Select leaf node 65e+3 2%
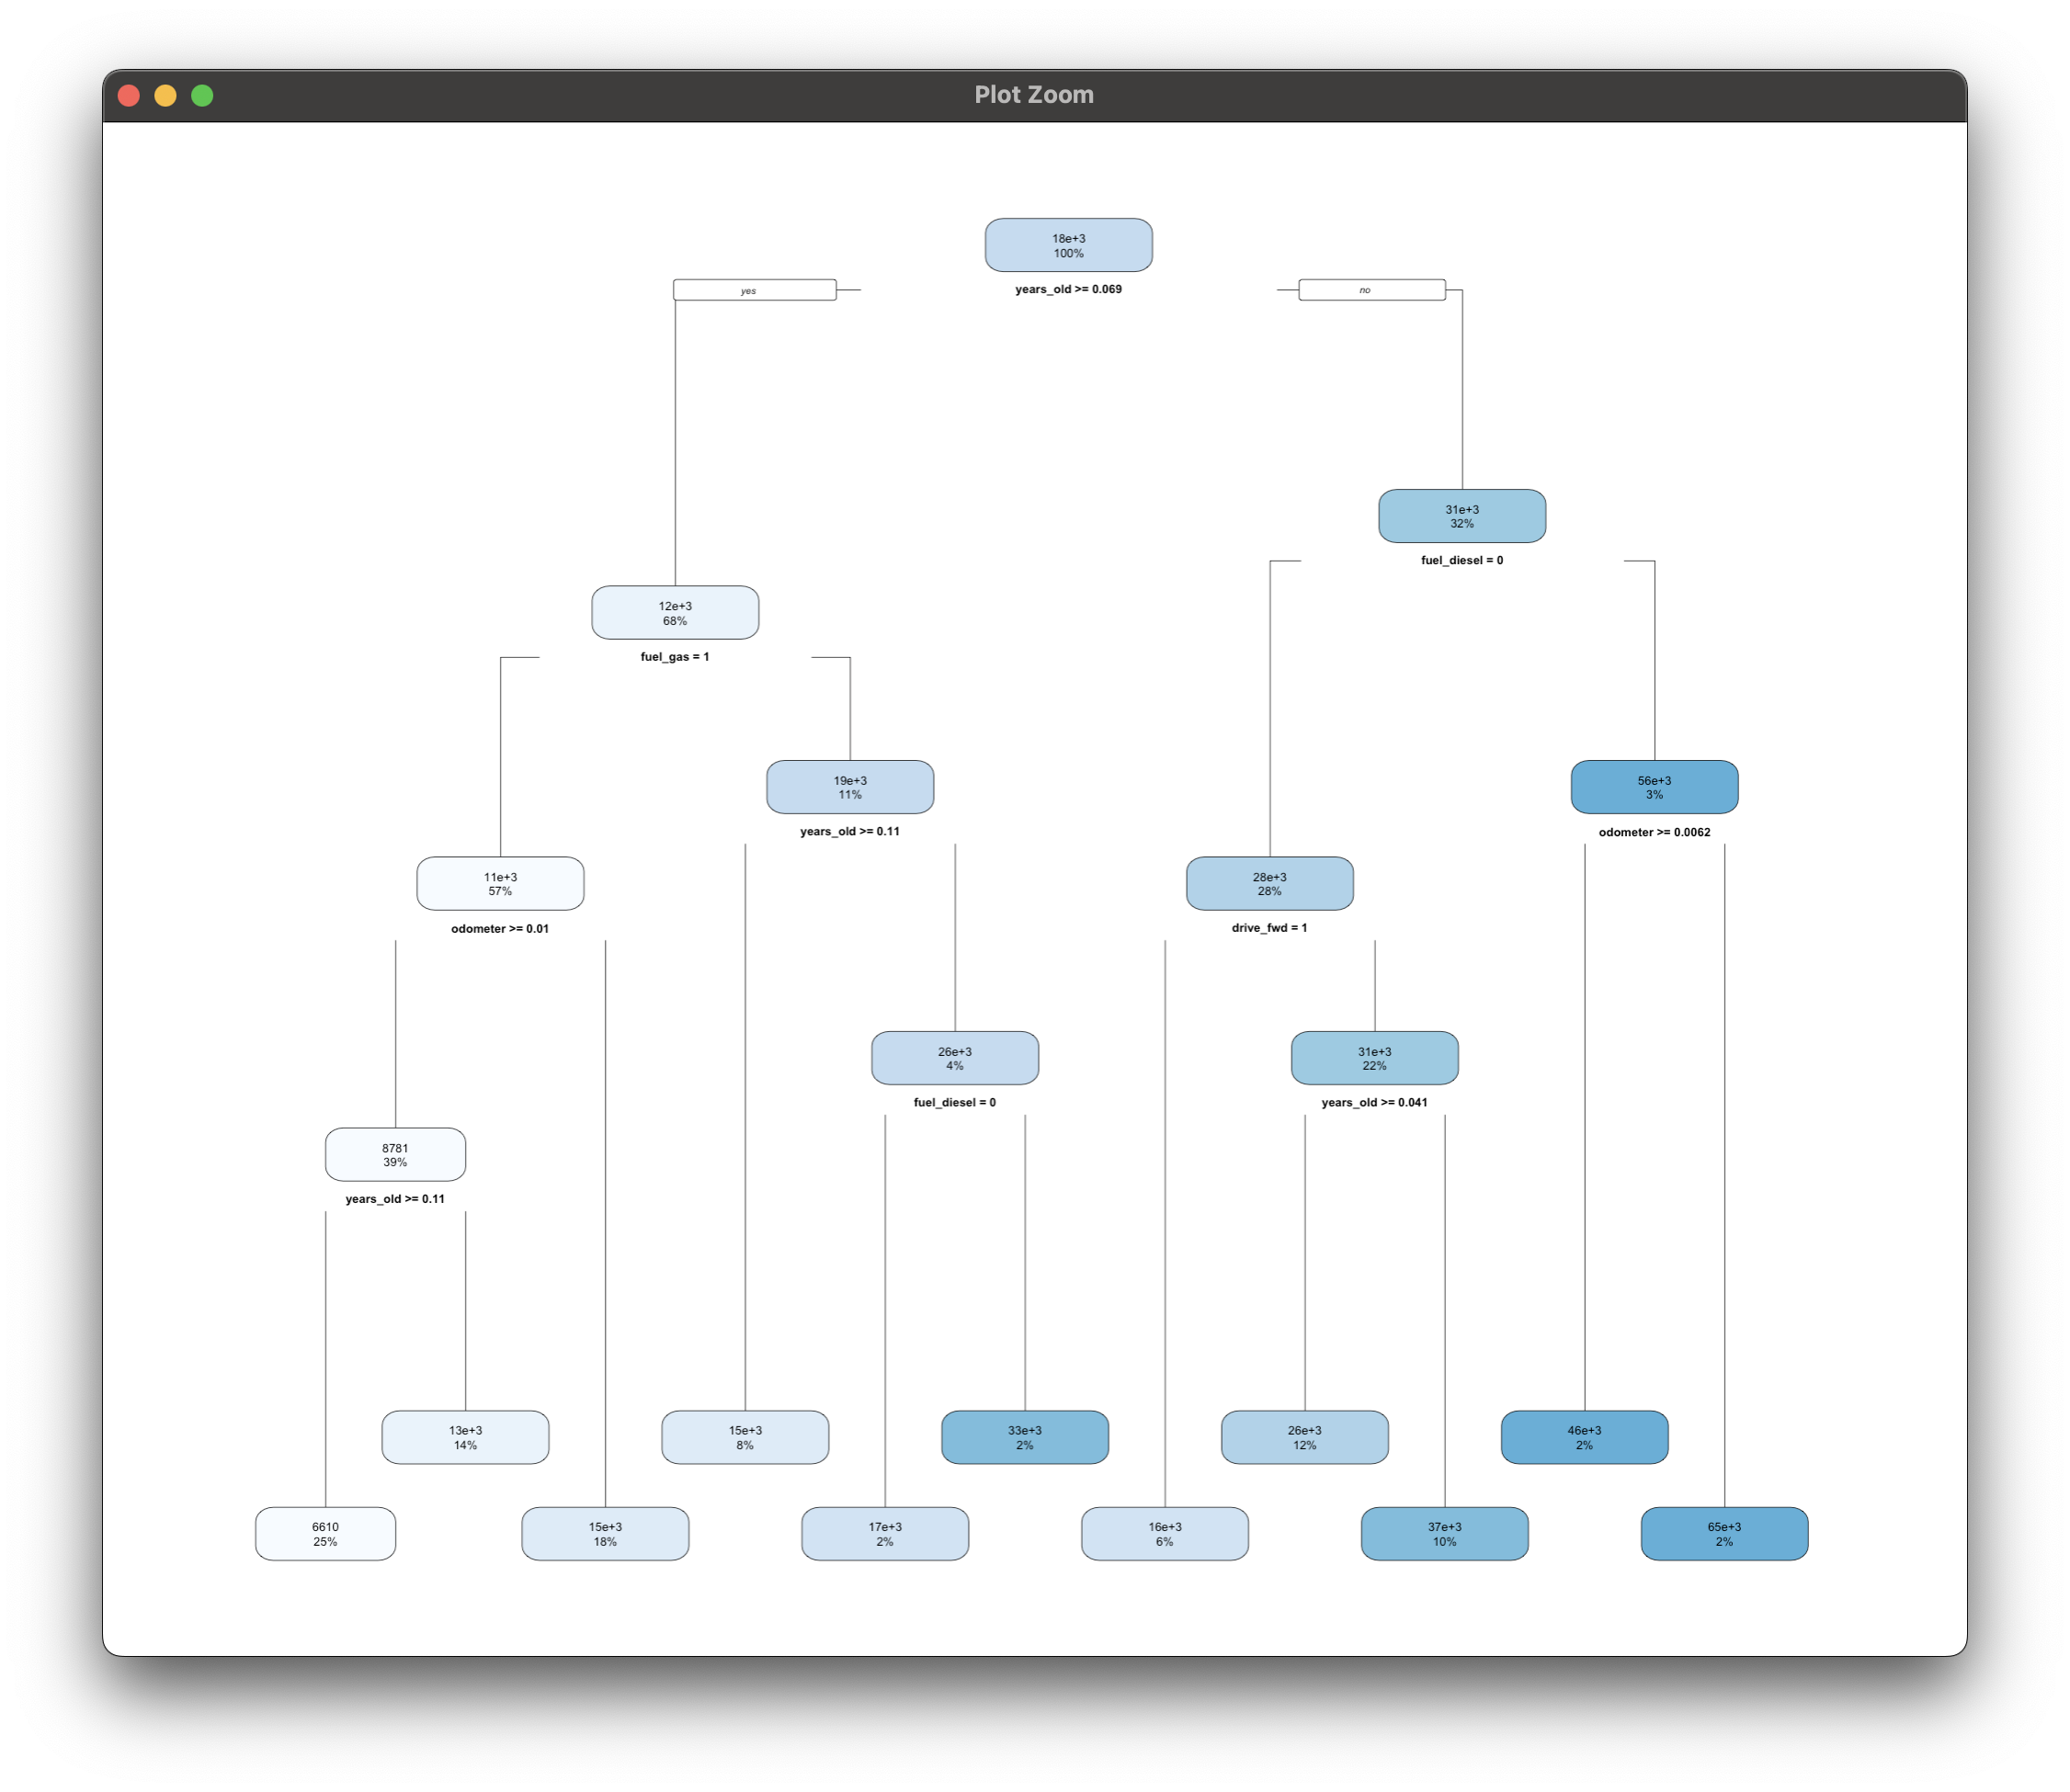The width and height of the screenshot is (2070, 1792). (1725, 1534)
